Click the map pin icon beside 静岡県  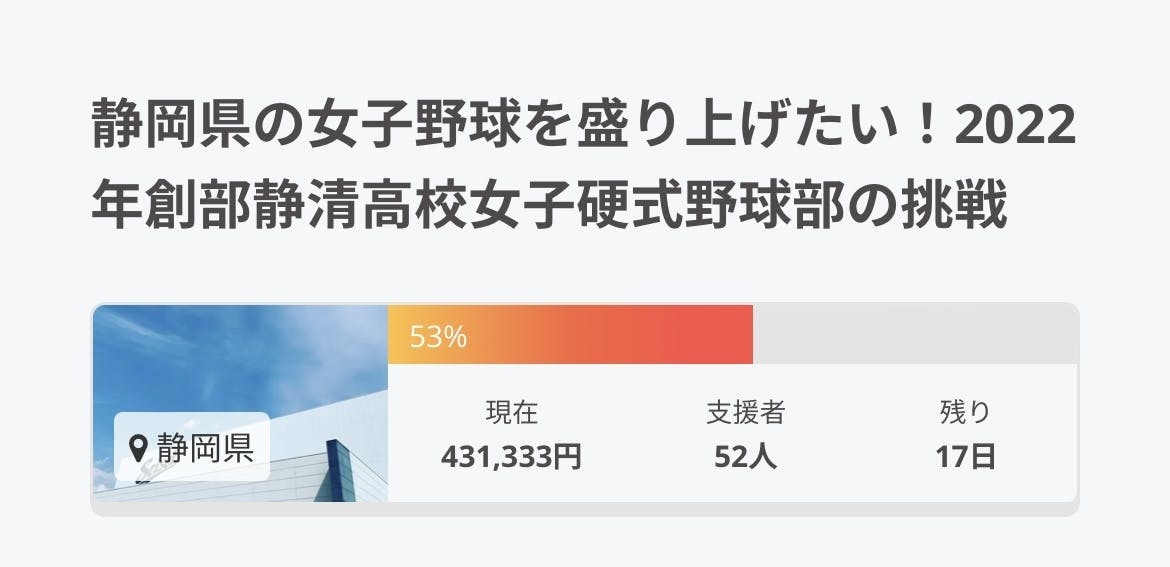pos(139,446)
